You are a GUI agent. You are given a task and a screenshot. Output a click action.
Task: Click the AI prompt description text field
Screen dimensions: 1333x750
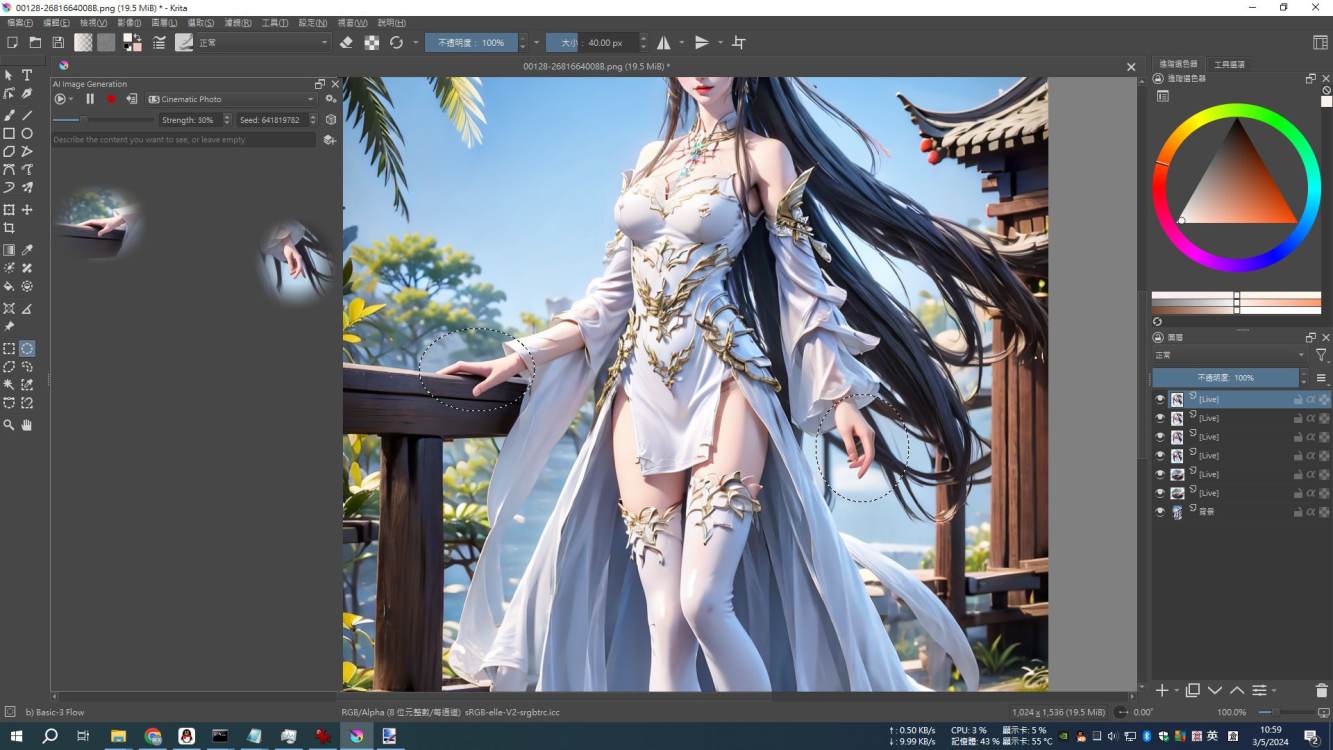coord(184,140)
